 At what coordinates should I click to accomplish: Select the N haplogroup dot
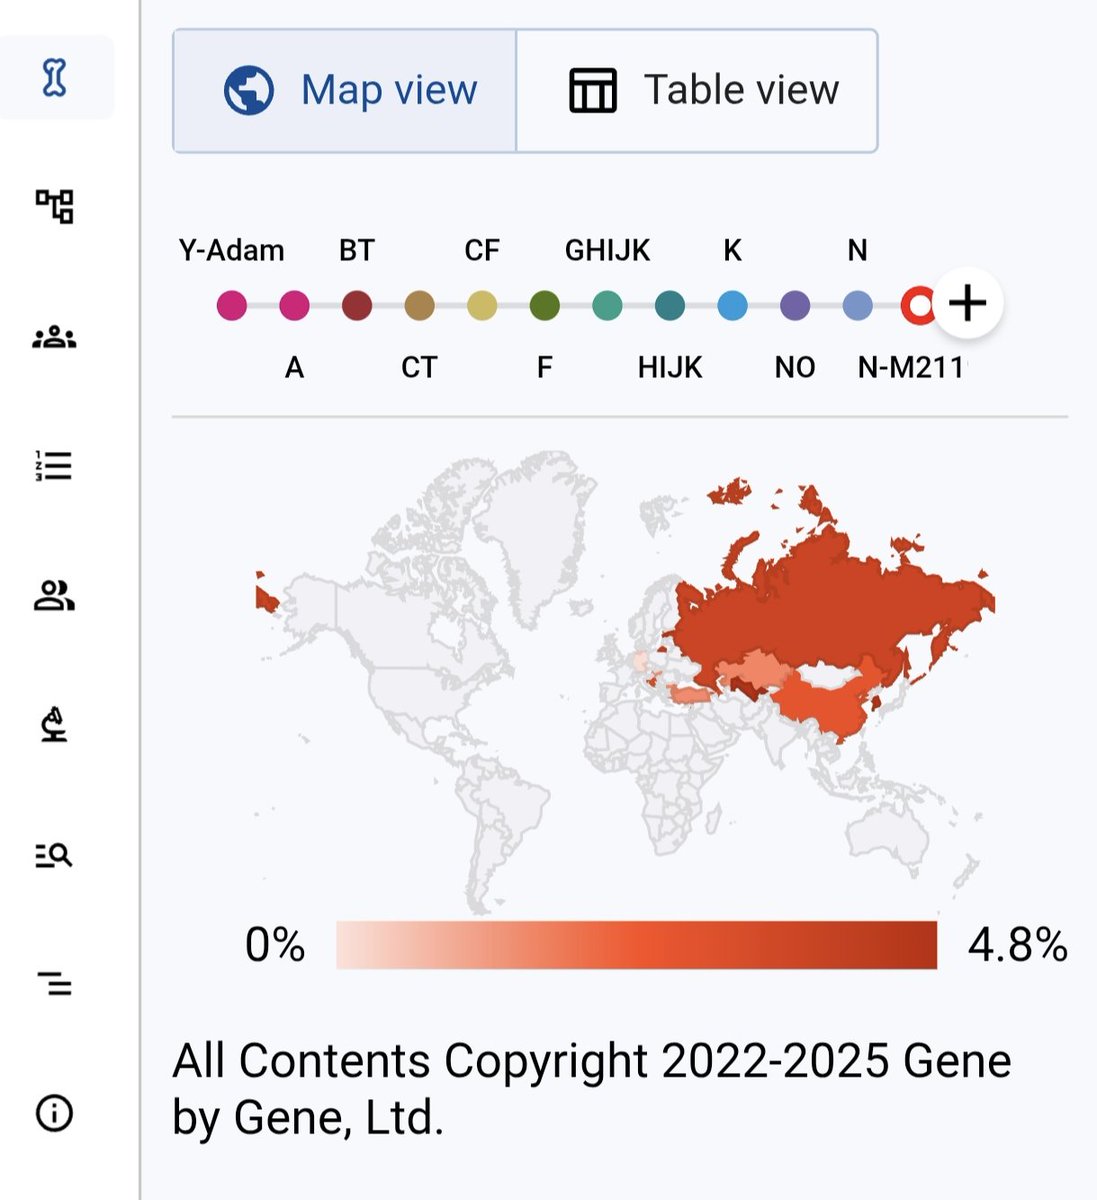858,306
